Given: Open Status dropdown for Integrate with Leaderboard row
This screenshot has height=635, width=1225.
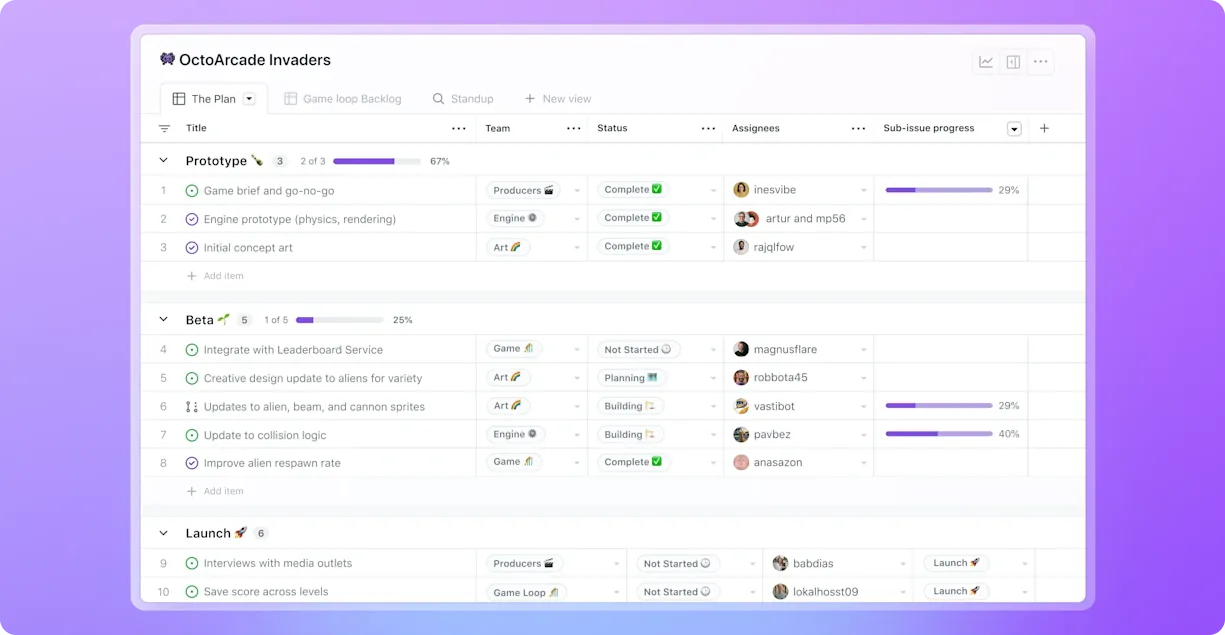Looking at the screenshot, I should (x=713, y=350).
